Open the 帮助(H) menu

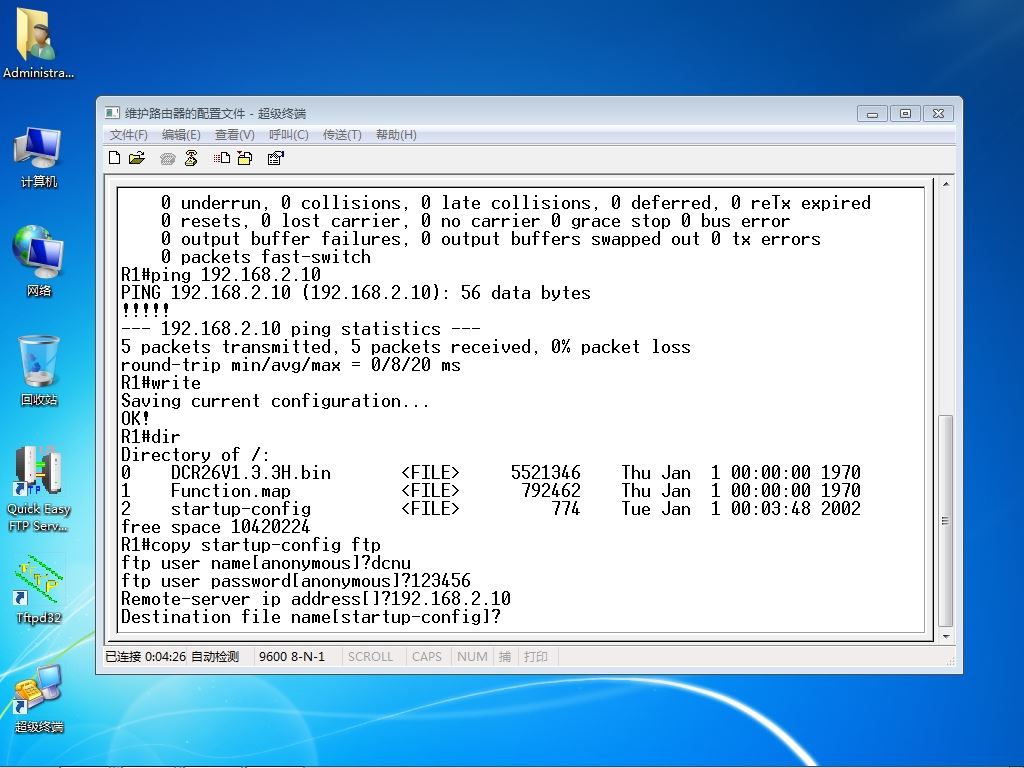tap(396, 135)
